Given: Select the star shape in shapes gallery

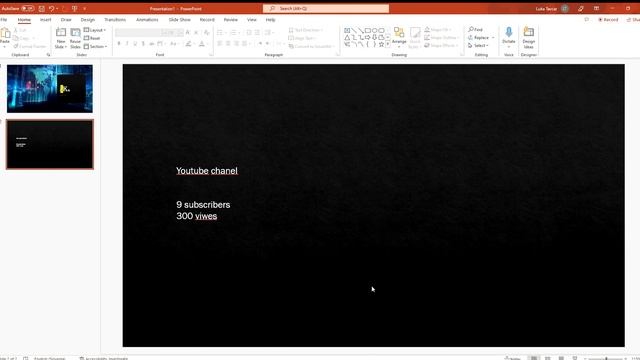Looking at the screenshot, I should pyautogui.click(x=381, y=44).
